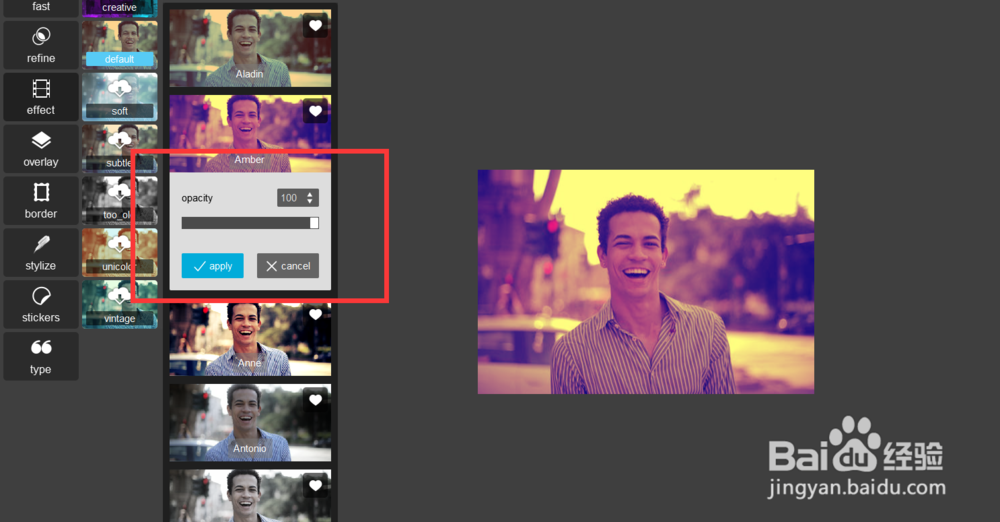
Task: Click the opacity slider handle
Action: tap(314, 223)
